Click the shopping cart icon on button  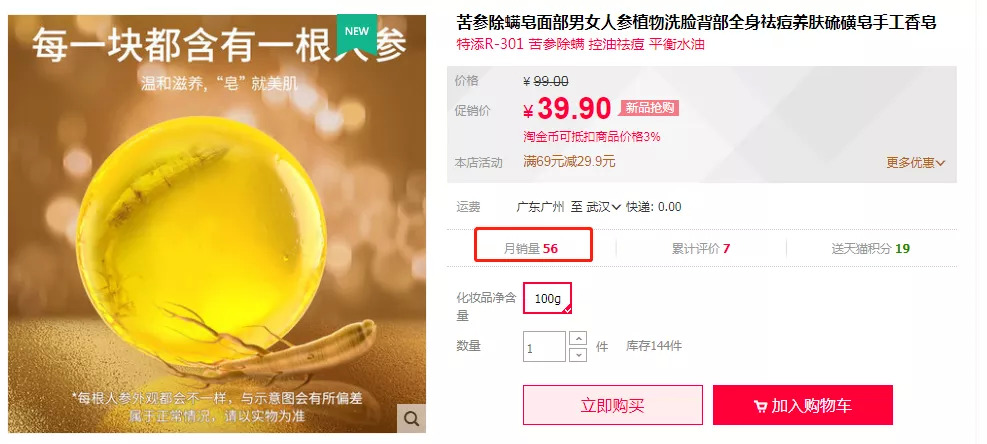tap(760, 406)
